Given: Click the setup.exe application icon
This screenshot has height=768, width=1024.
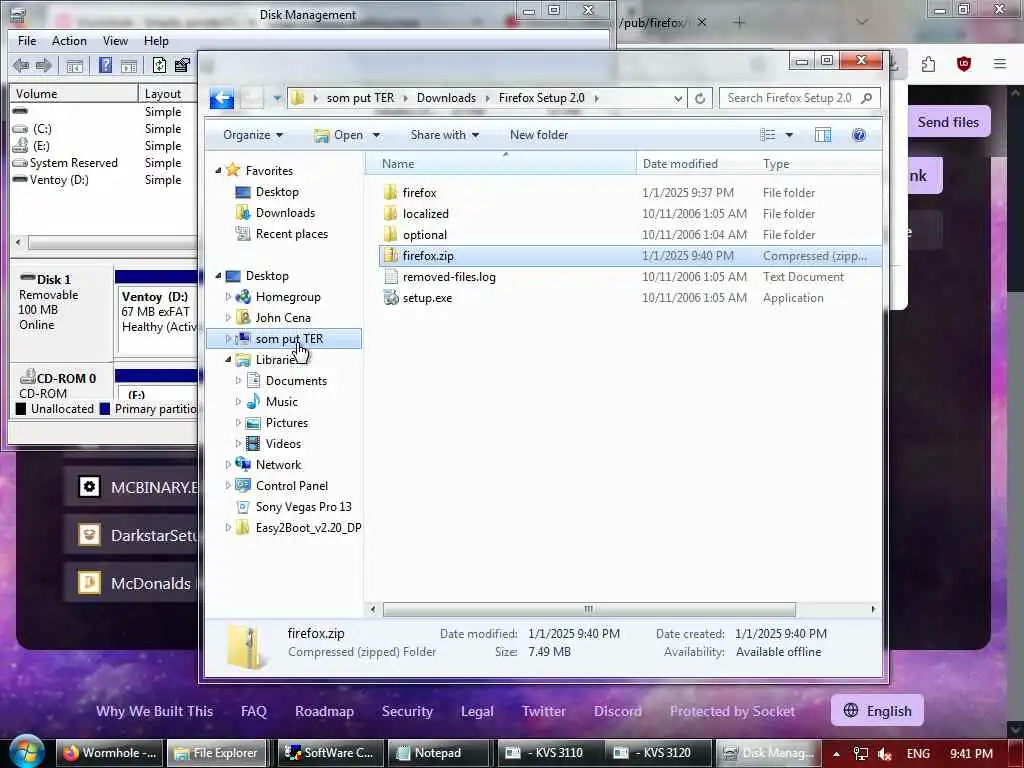Looking at the screenshot, I should tap(391, 298).
